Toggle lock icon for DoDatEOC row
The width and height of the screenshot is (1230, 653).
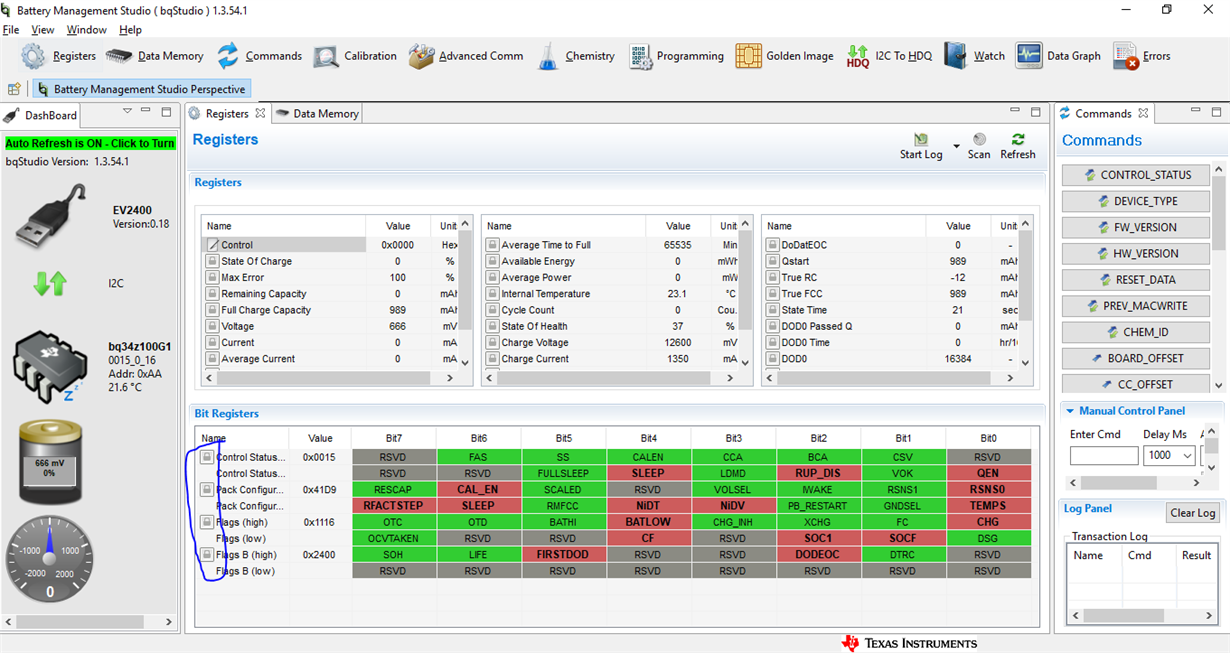coord(772,245)
